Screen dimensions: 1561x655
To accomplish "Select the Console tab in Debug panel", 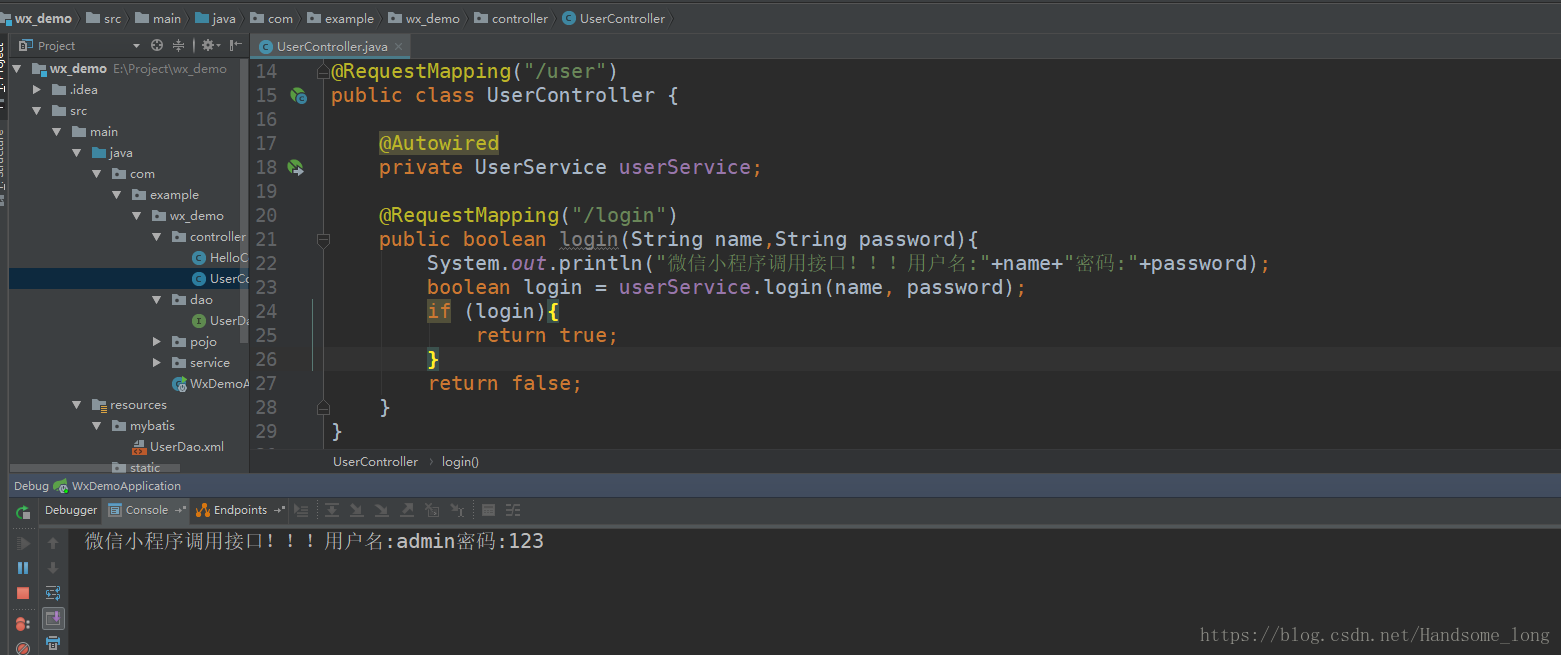I will tap(146, 510).
